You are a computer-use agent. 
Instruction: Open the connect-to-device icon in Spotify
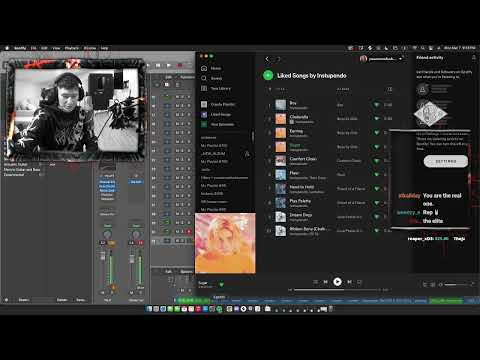[x=433, y=285]
